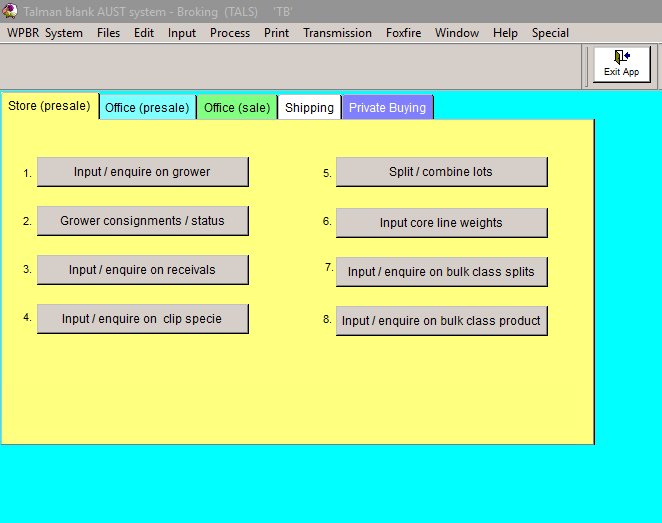
Task: Select the Shipping tab
Action: 309,108
